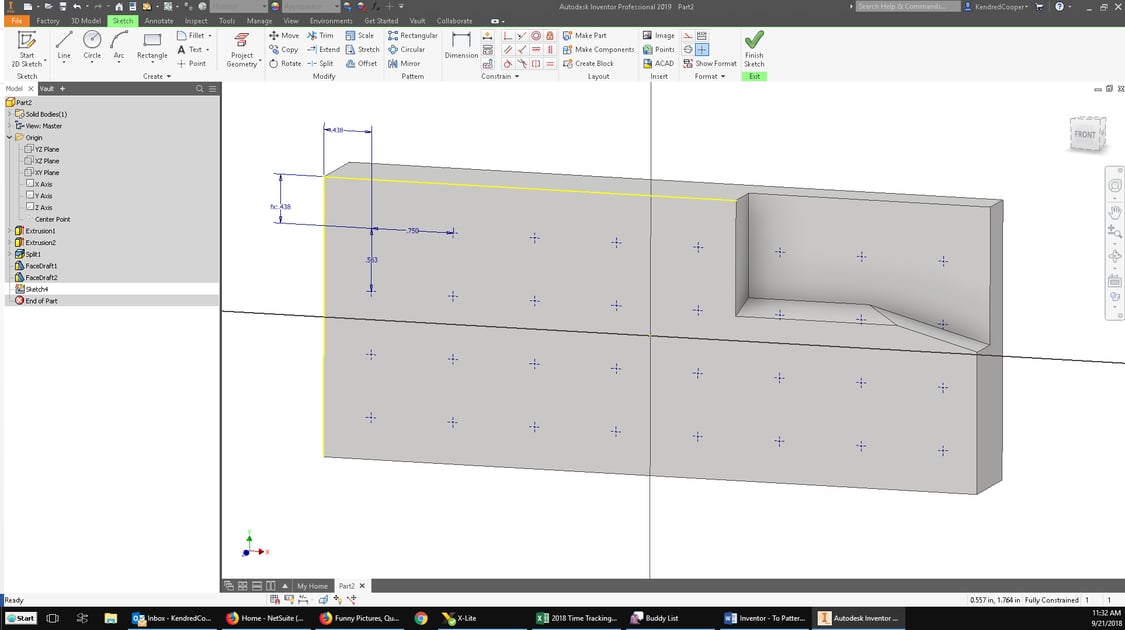Switch to the 3D Model ribbon tab
Viewport: 1125px width, 630px height.
[85, 20]
